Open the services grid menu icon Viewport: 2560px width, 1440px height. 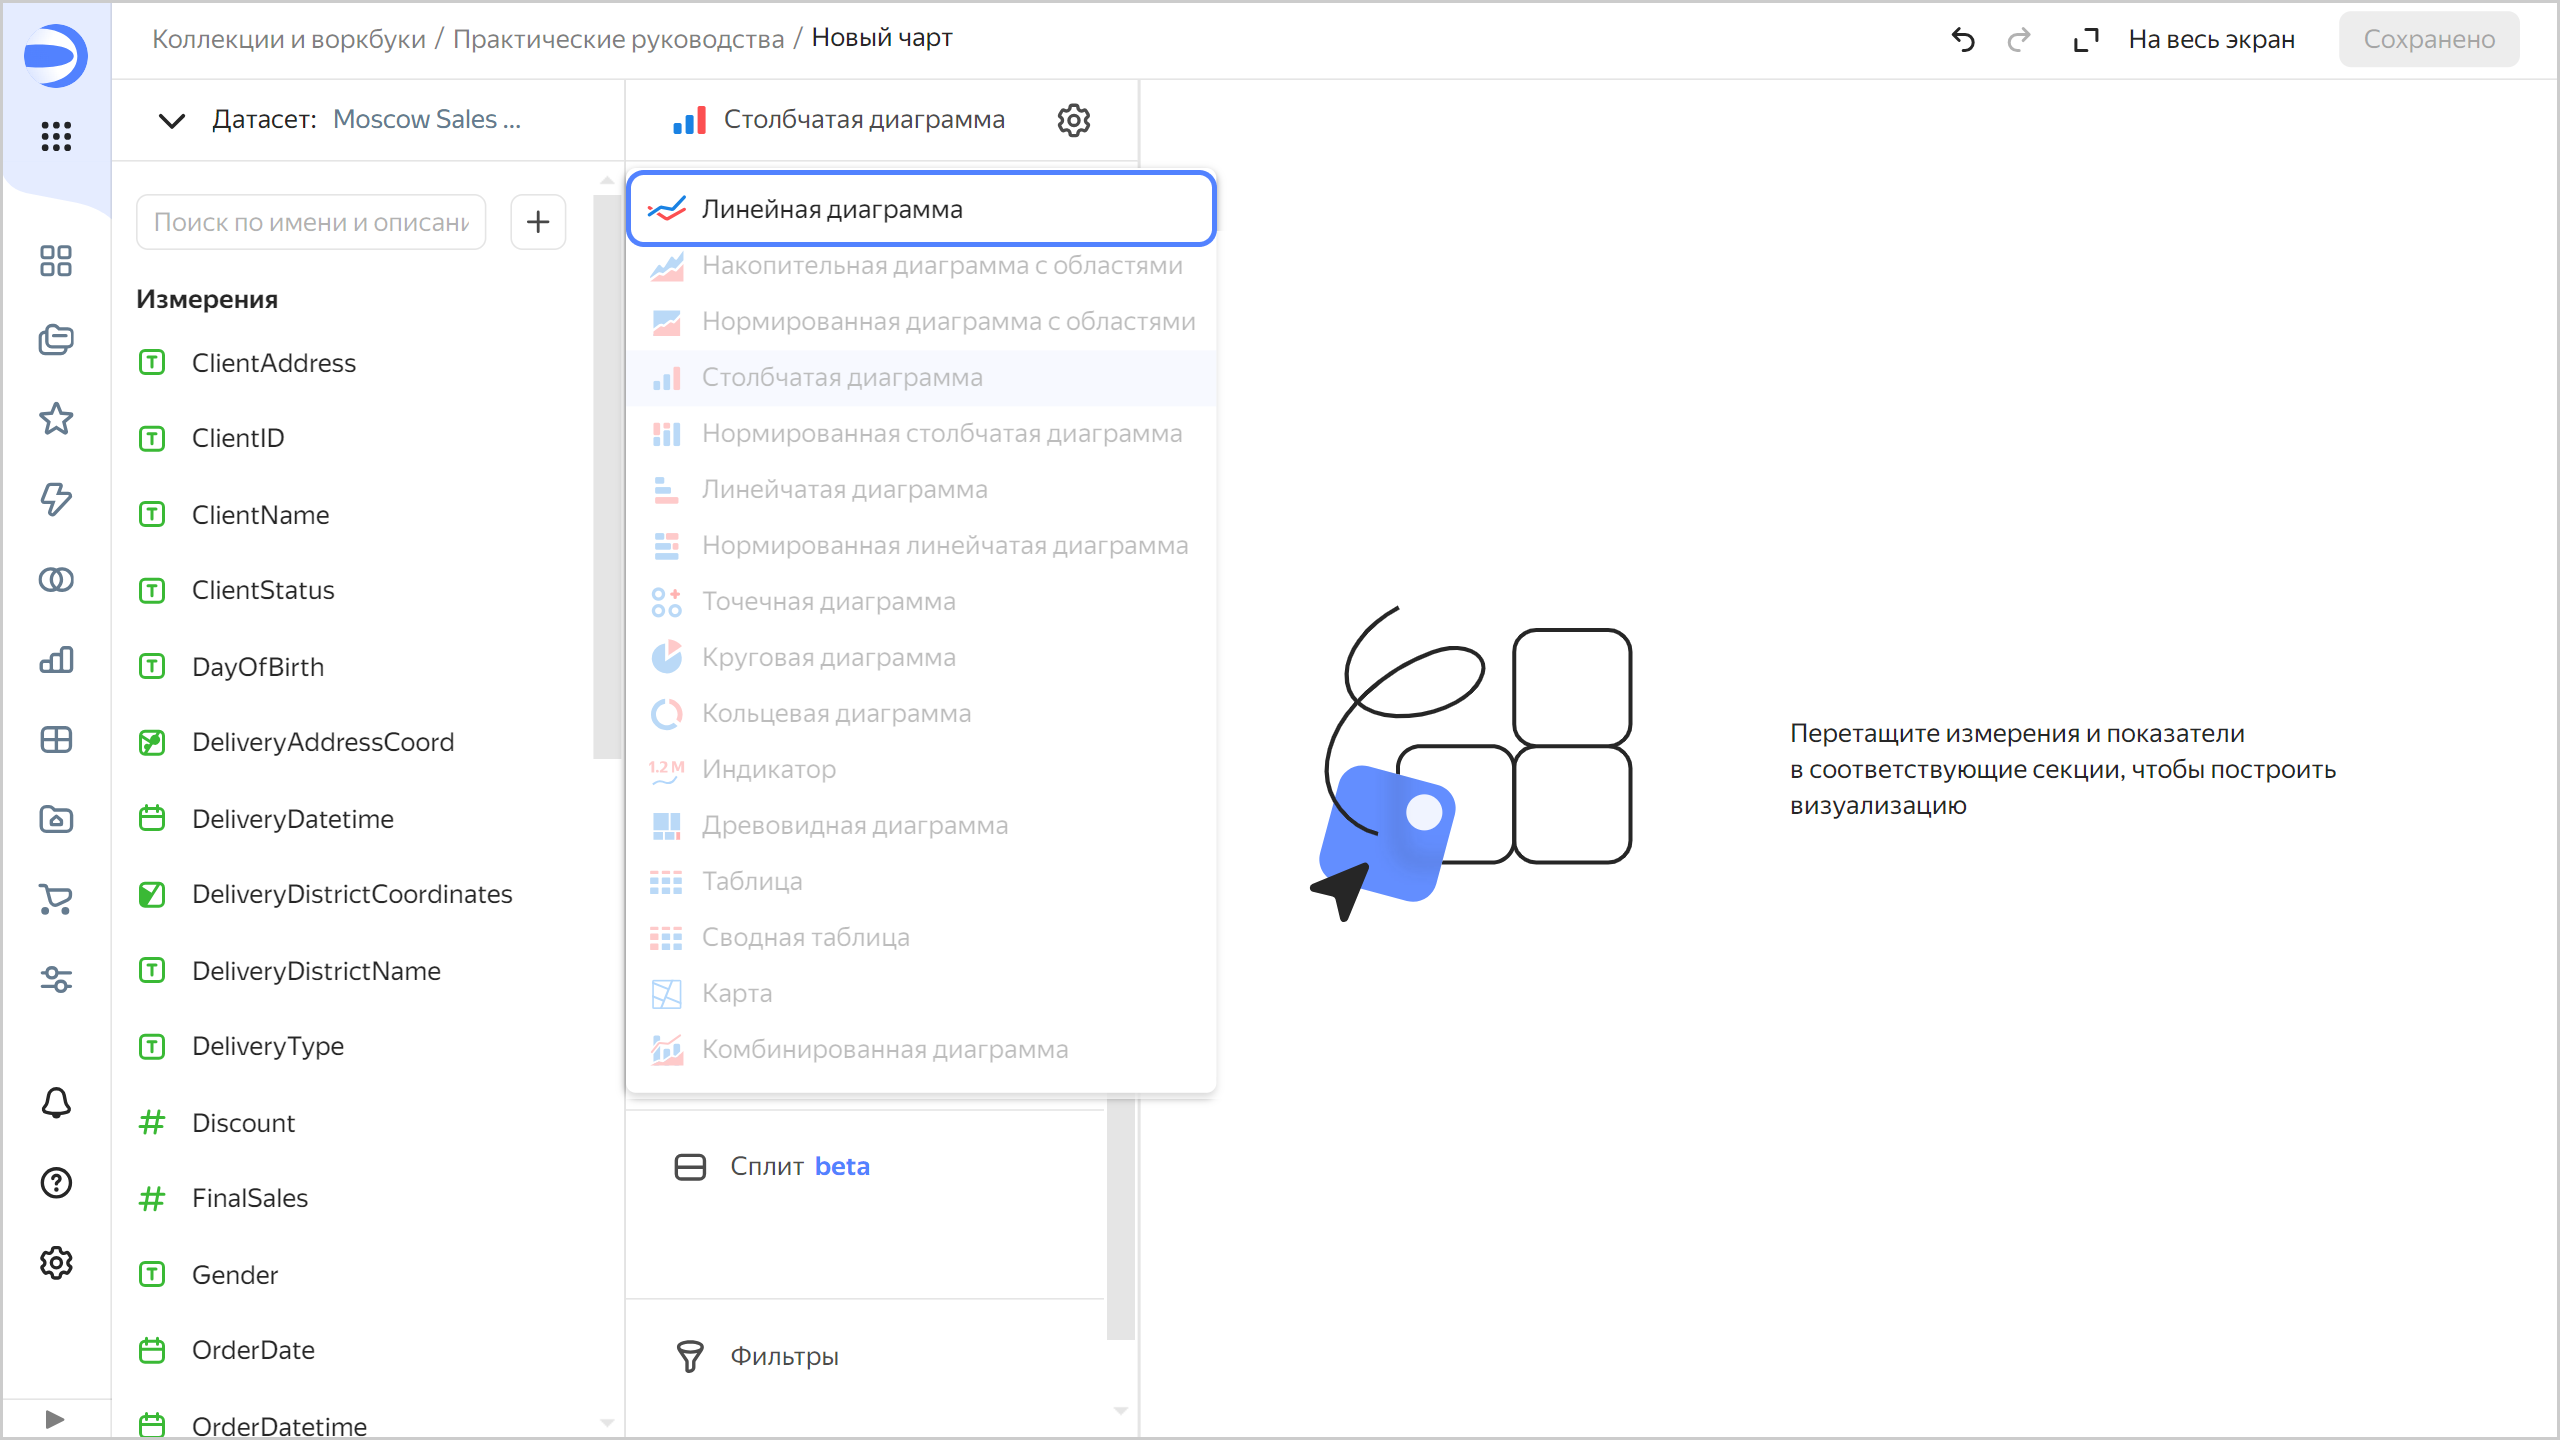(x=56, y=136)
